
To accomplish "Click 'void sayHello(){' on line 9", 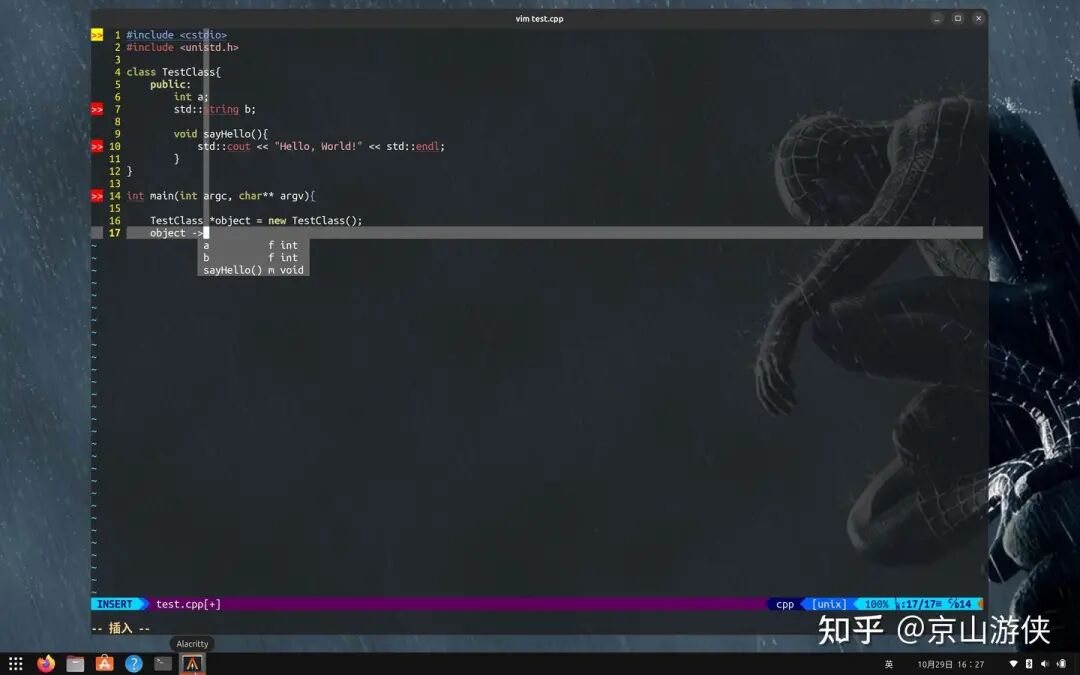I will point(220,134).
